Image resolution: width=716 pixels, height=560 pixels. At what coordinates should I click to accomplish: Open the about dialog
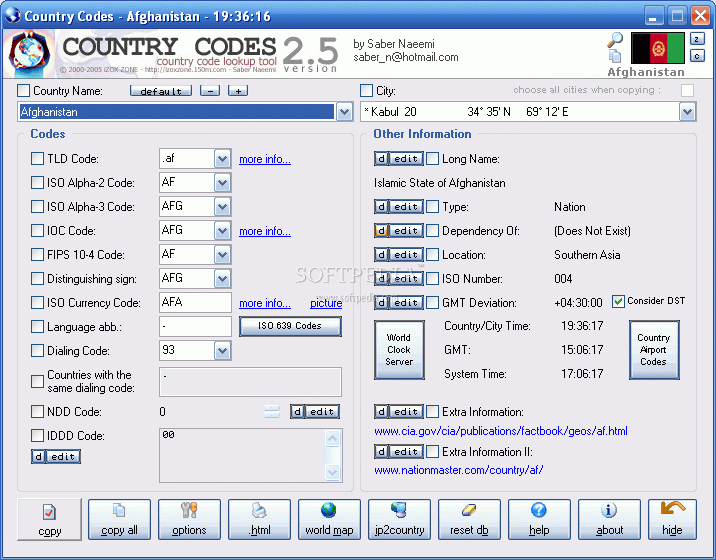609,519
